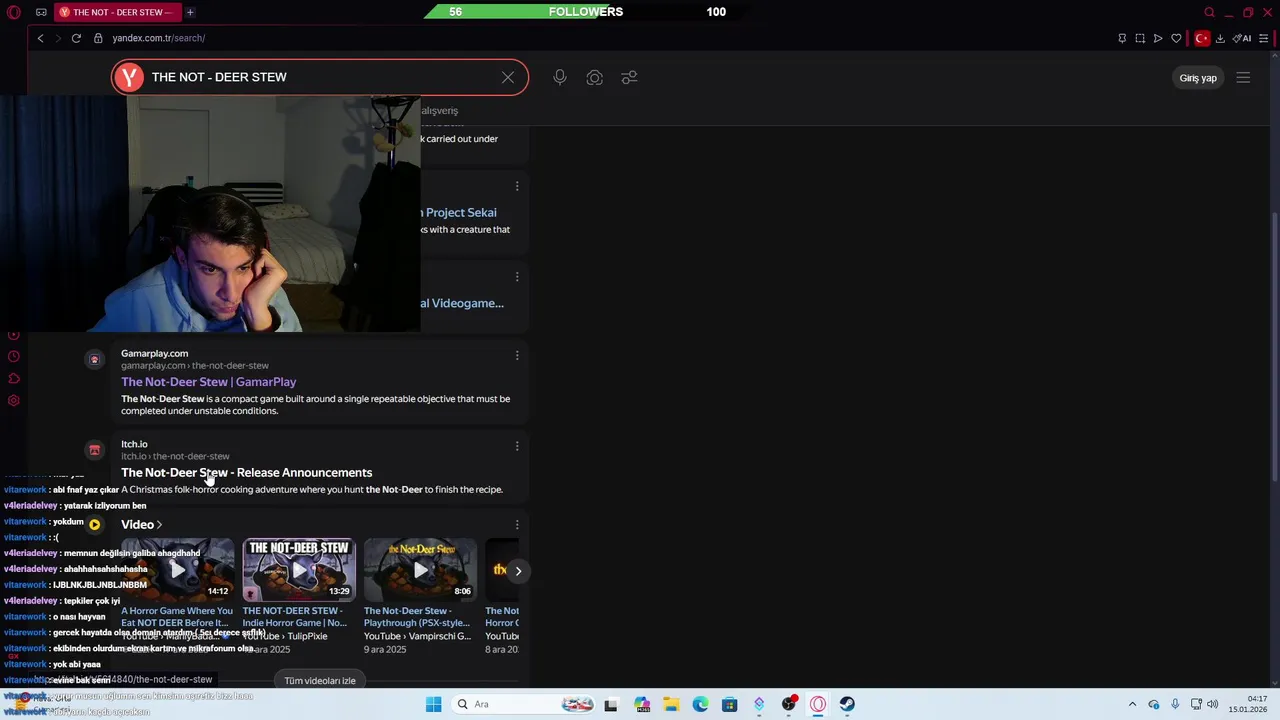
Task: Open the Project Sekai result link
Action: 459,213
